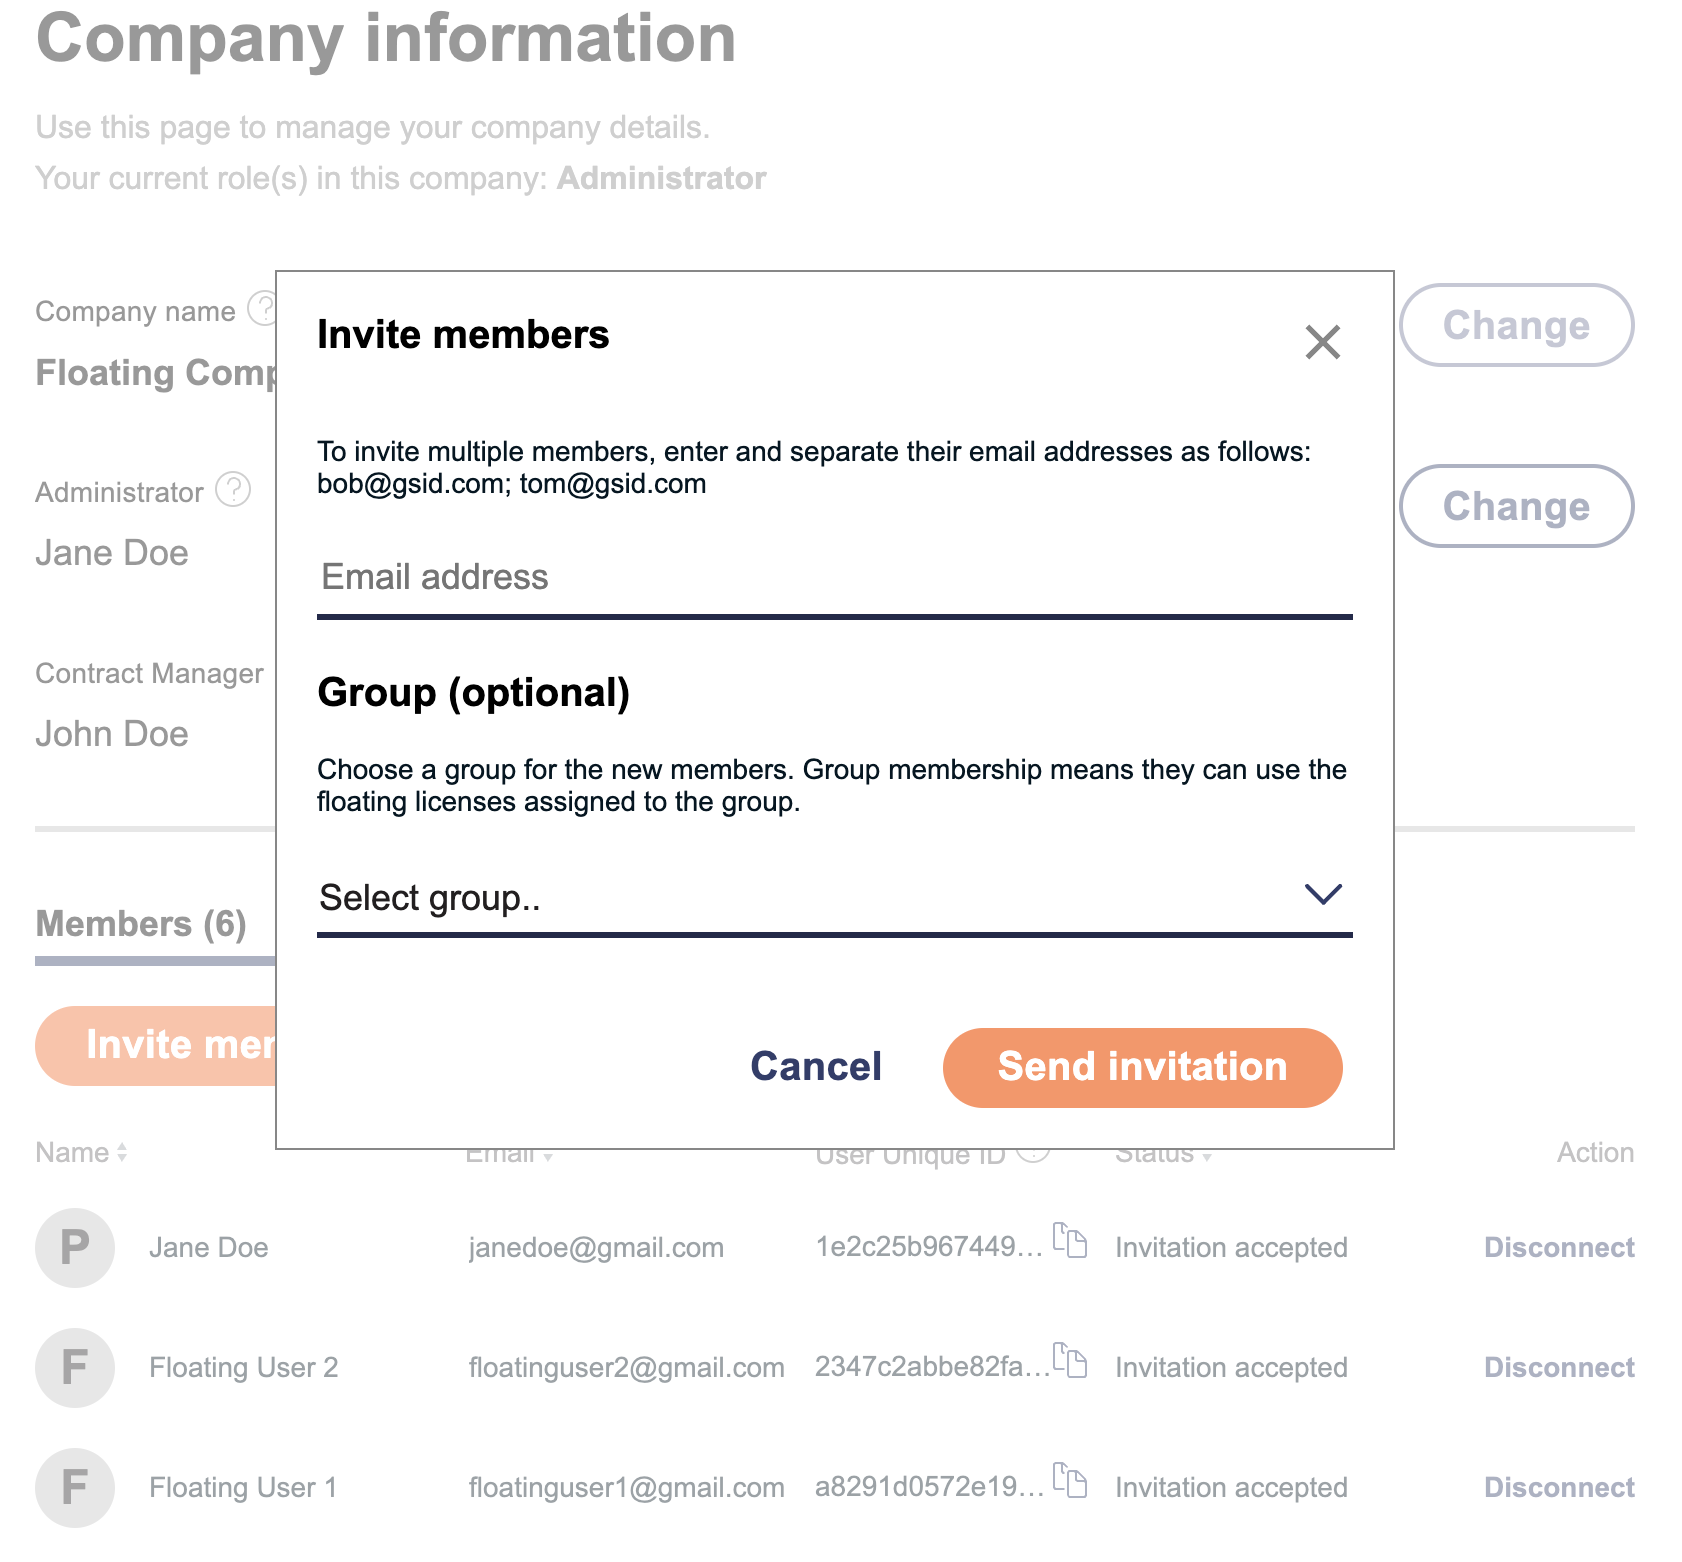This screenshot has height=1562, width=1682.
Task: Disconnect Floating User 1
Action: coord(1558,1487)
